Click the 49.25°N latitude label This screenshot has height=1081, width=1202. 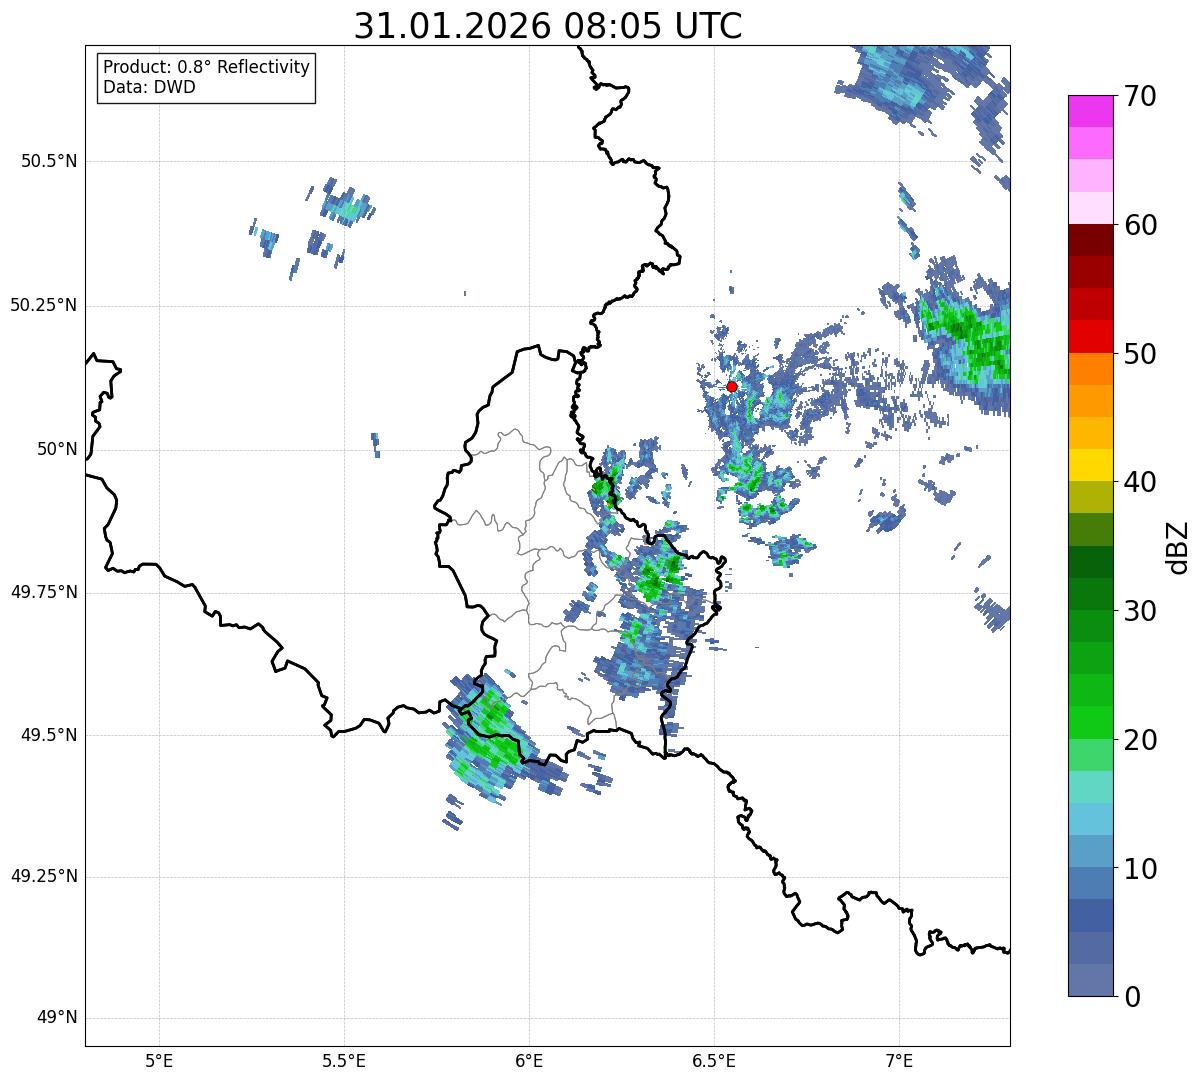pos(43,877)
